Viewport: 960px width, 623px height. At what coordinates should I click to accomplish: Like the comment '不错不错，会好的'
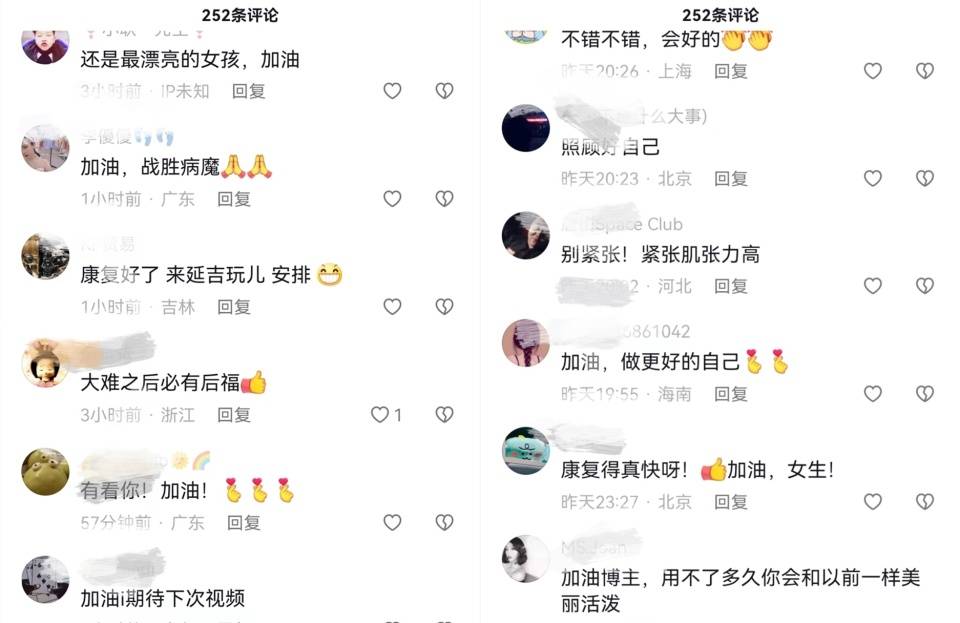872,71
